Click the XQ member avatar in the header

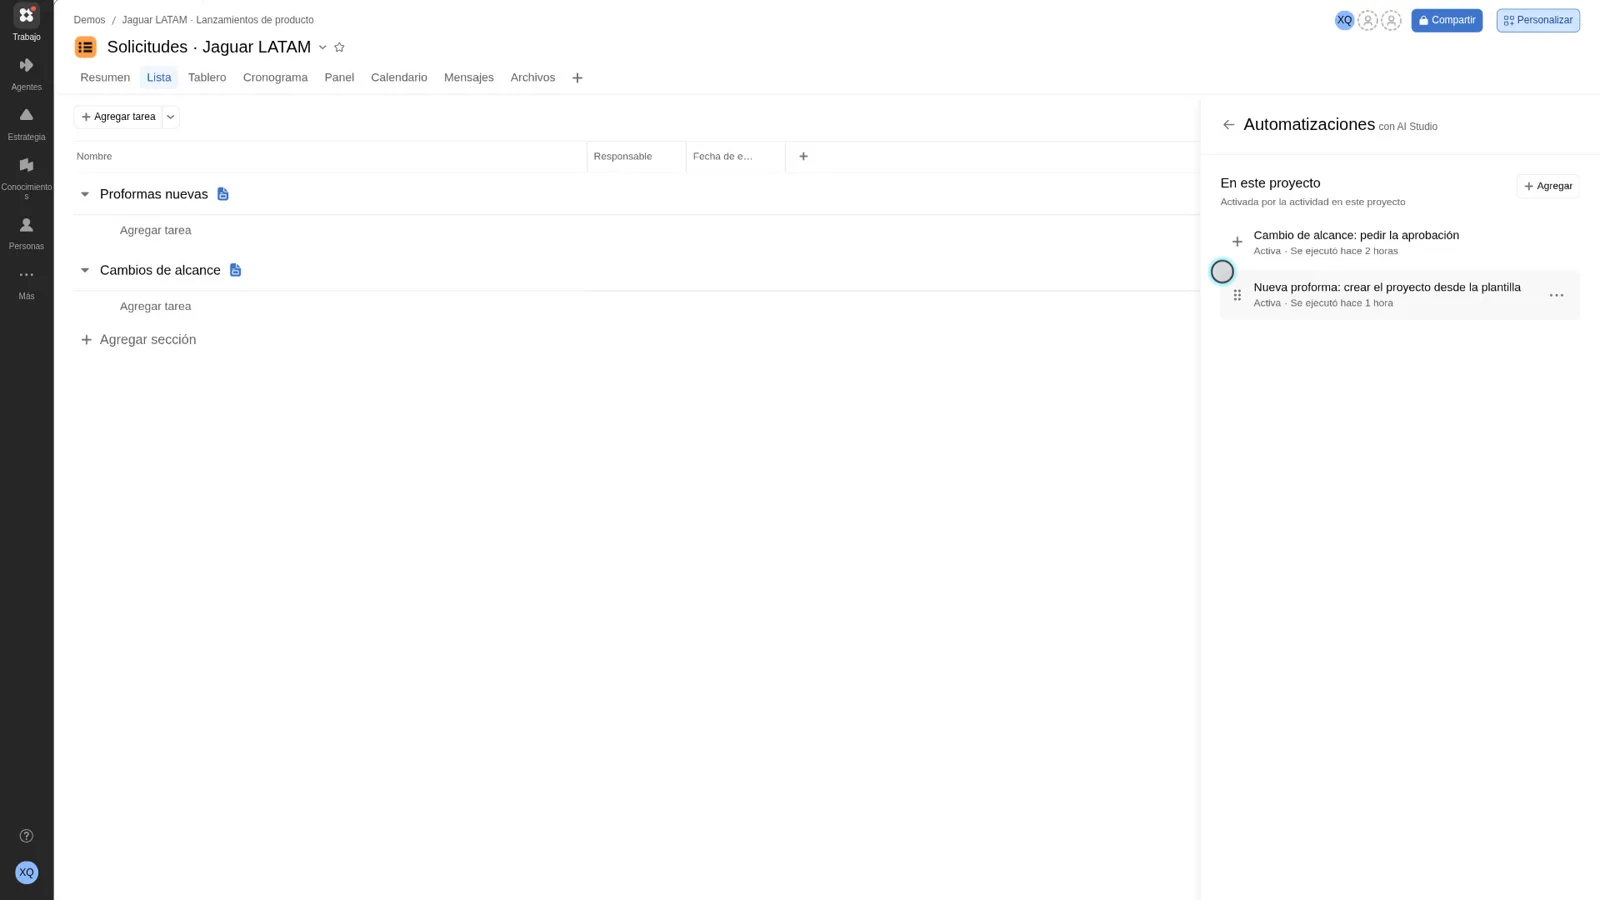1344,20
